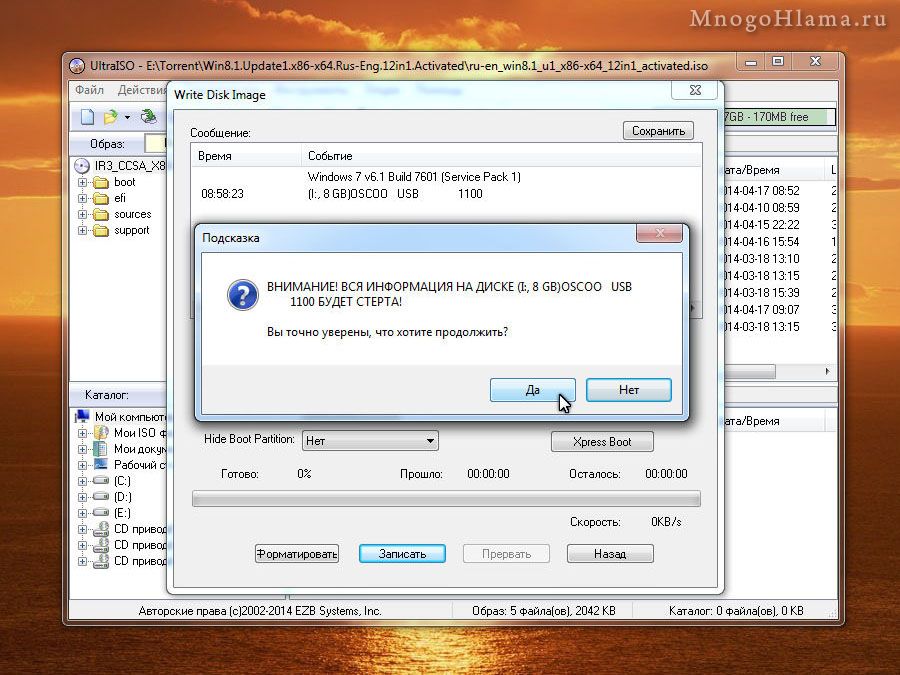900x675 pixels.
Task: Click the blue question mark icon
Action: pyautogui.click(x=243, y=294)
